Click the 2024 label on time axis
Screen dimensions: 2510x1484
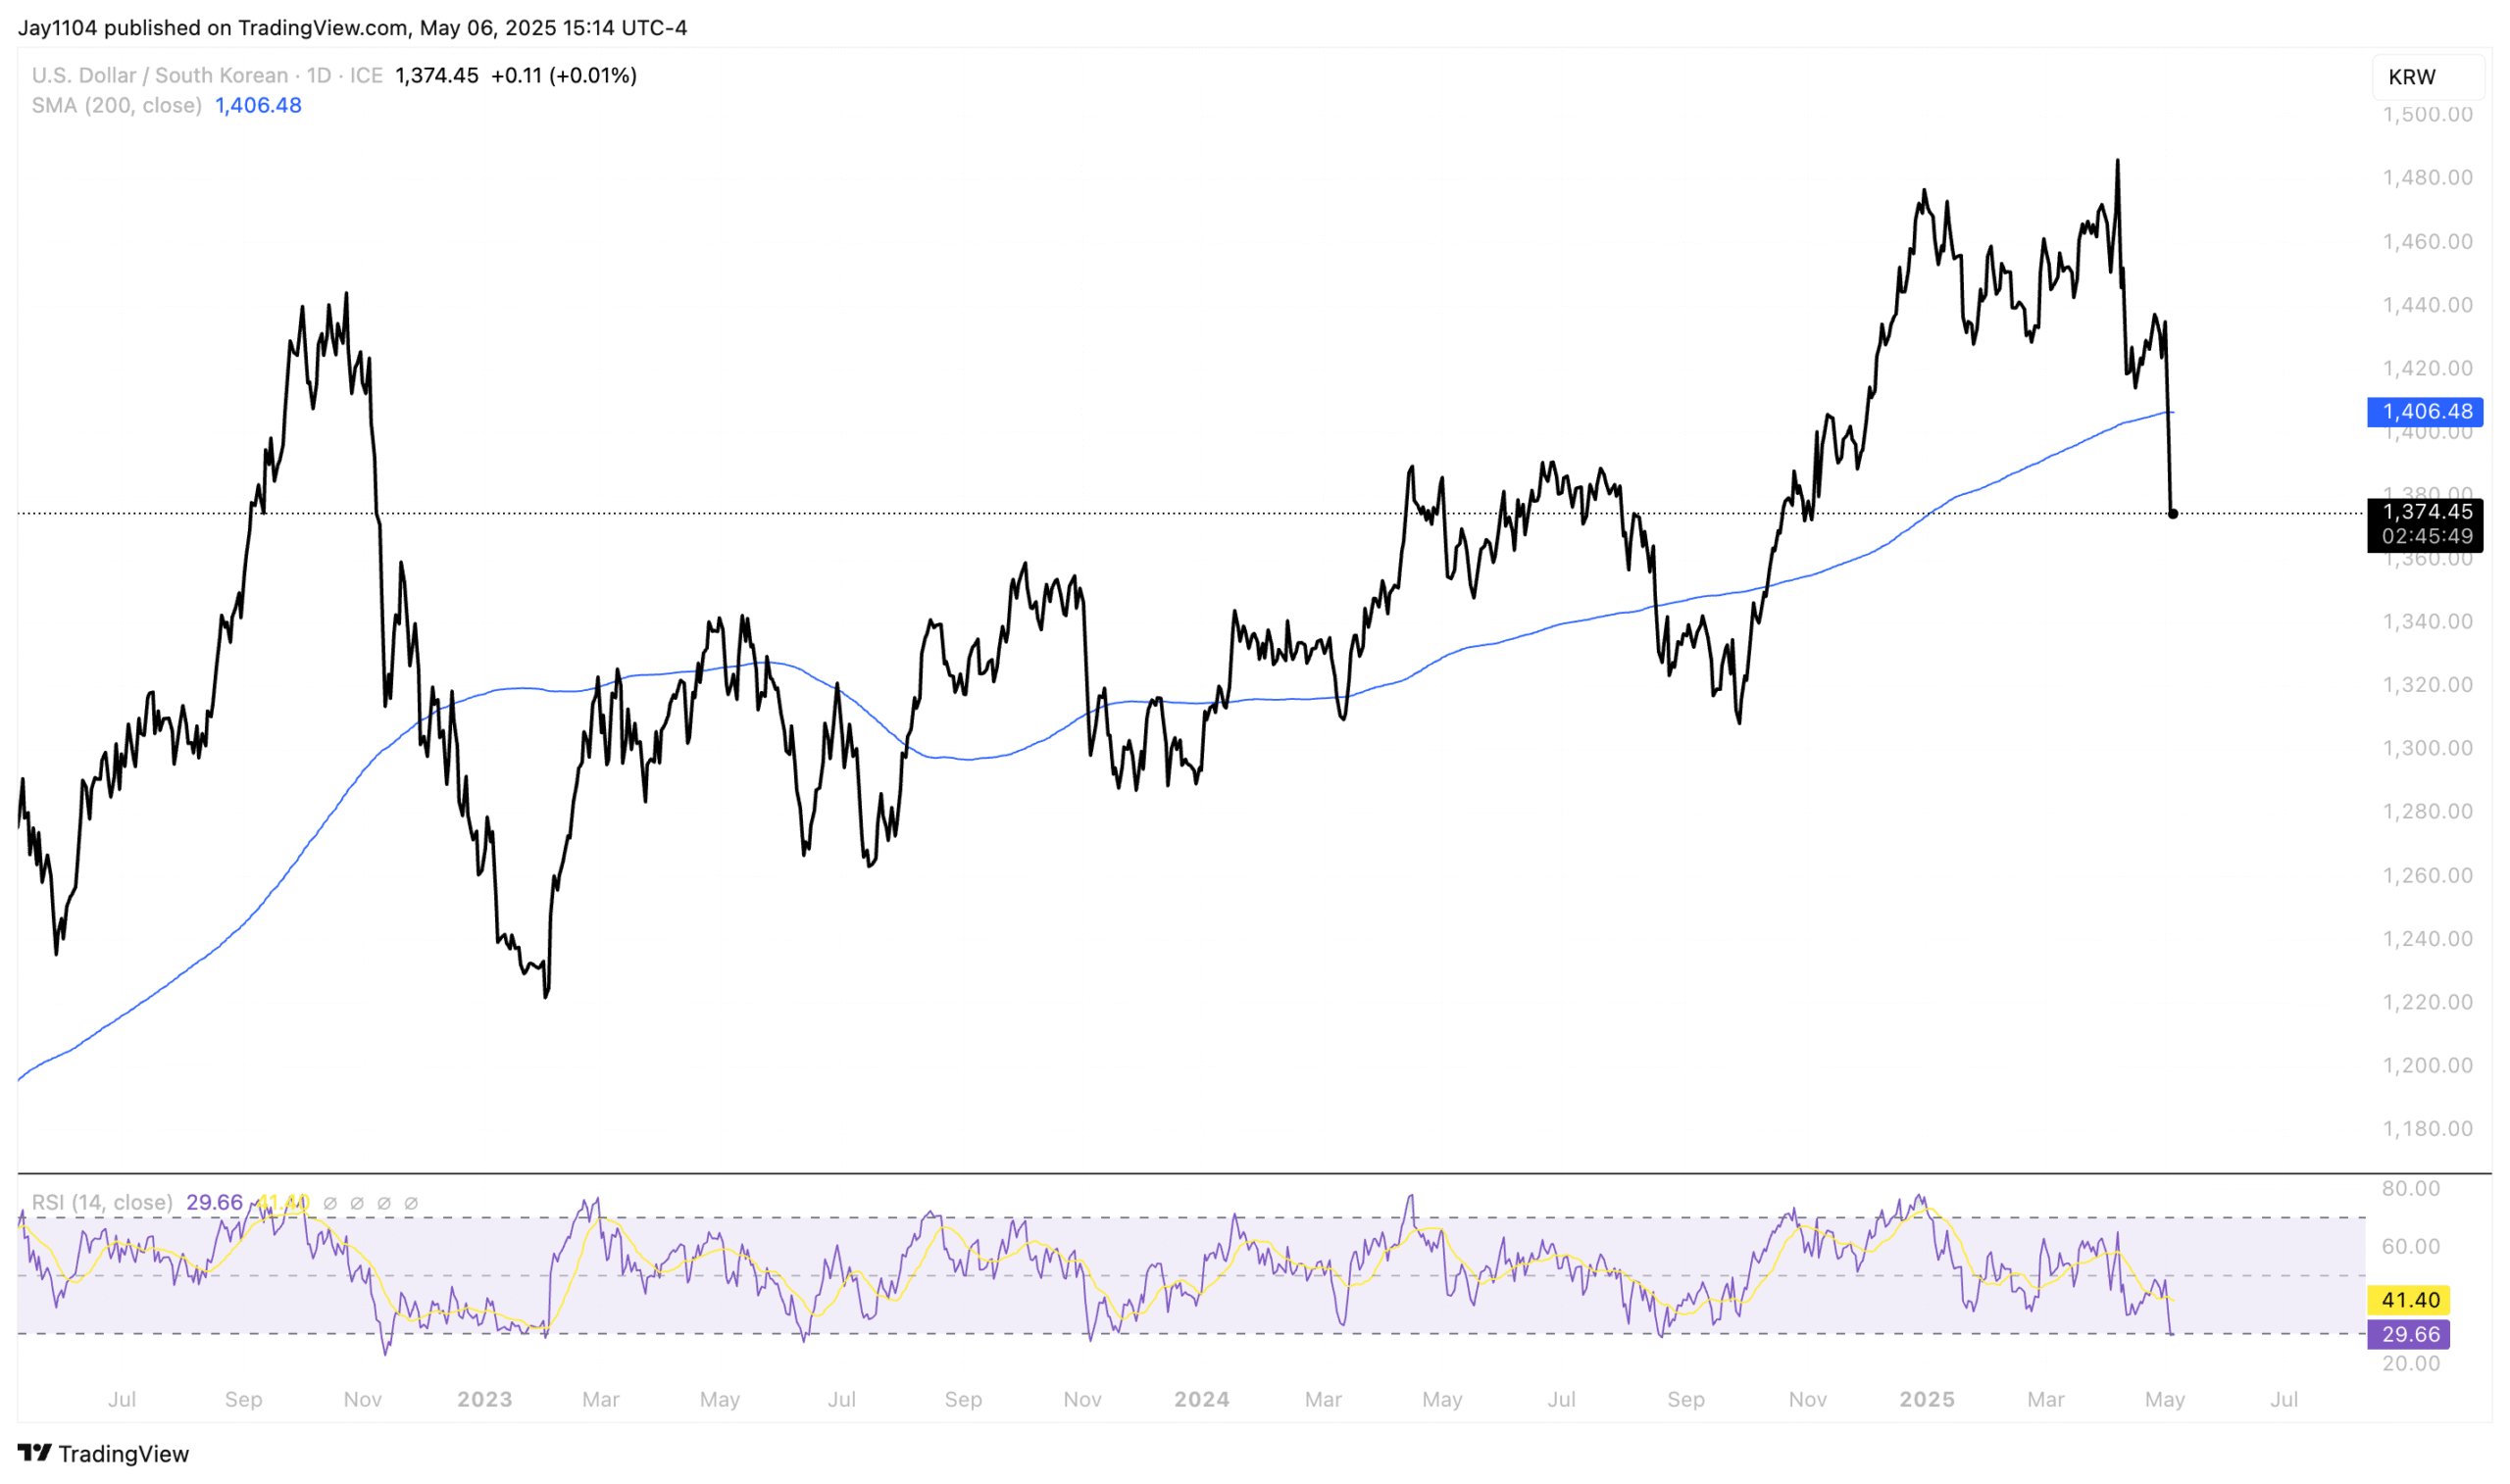pos(1201,1399)
